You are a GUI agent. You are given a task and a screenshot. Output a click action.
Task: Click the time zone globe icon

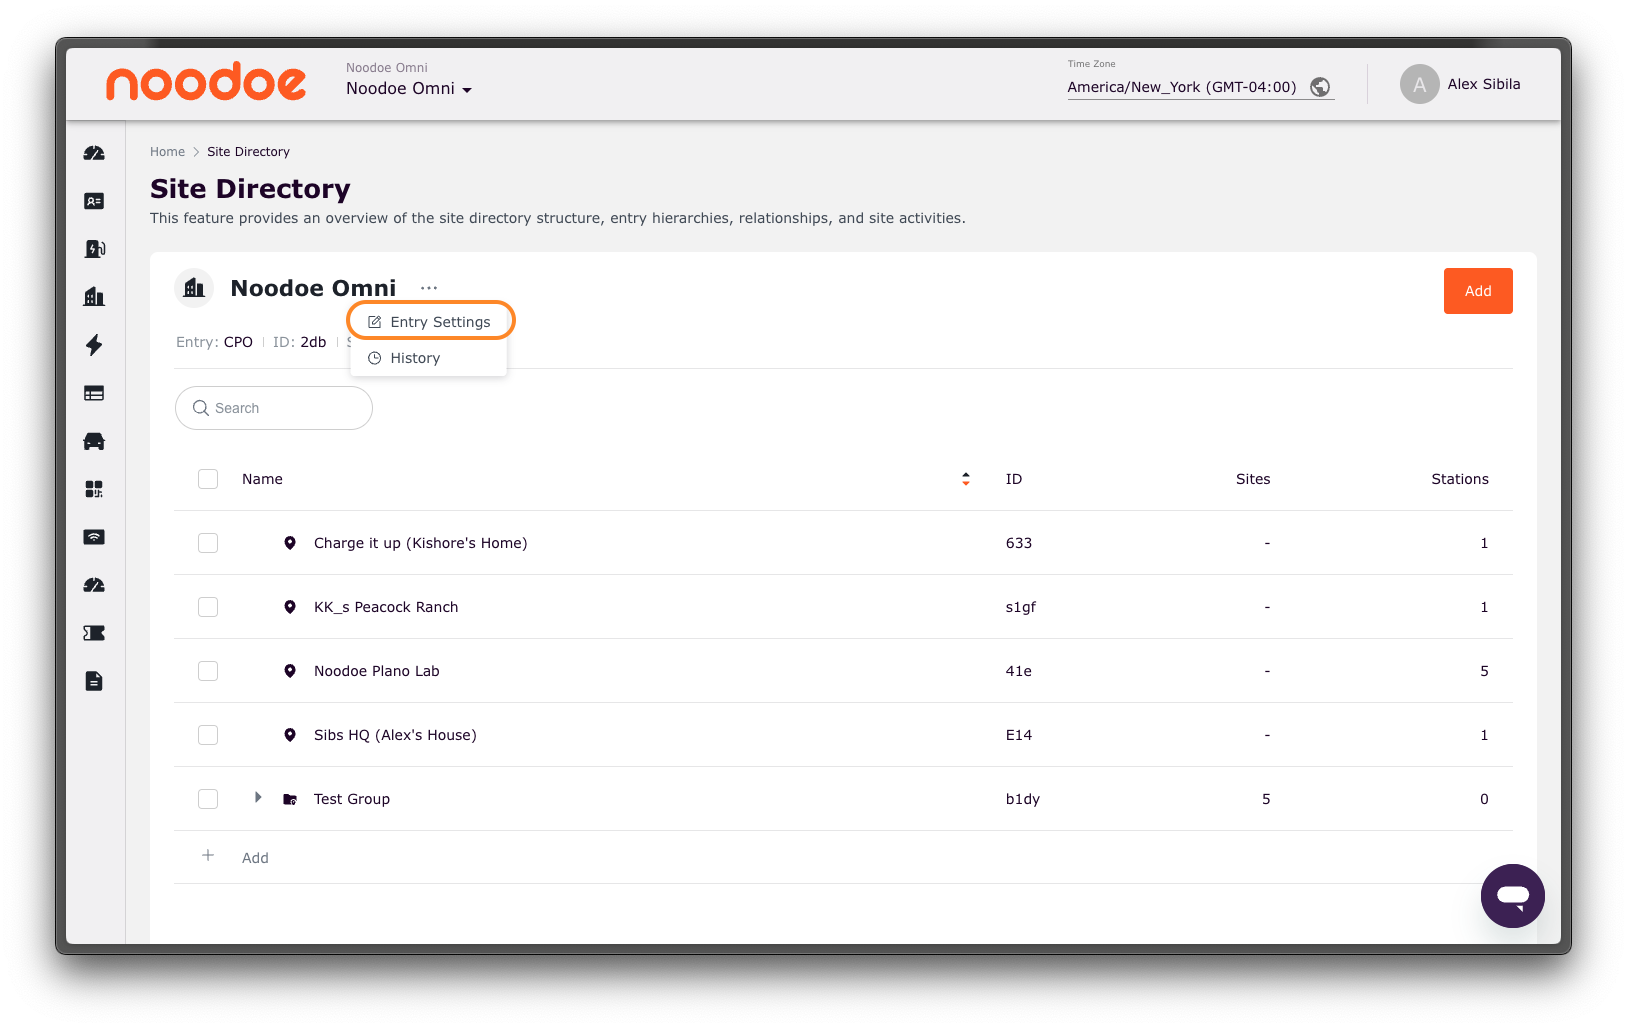pos(1320,87)
